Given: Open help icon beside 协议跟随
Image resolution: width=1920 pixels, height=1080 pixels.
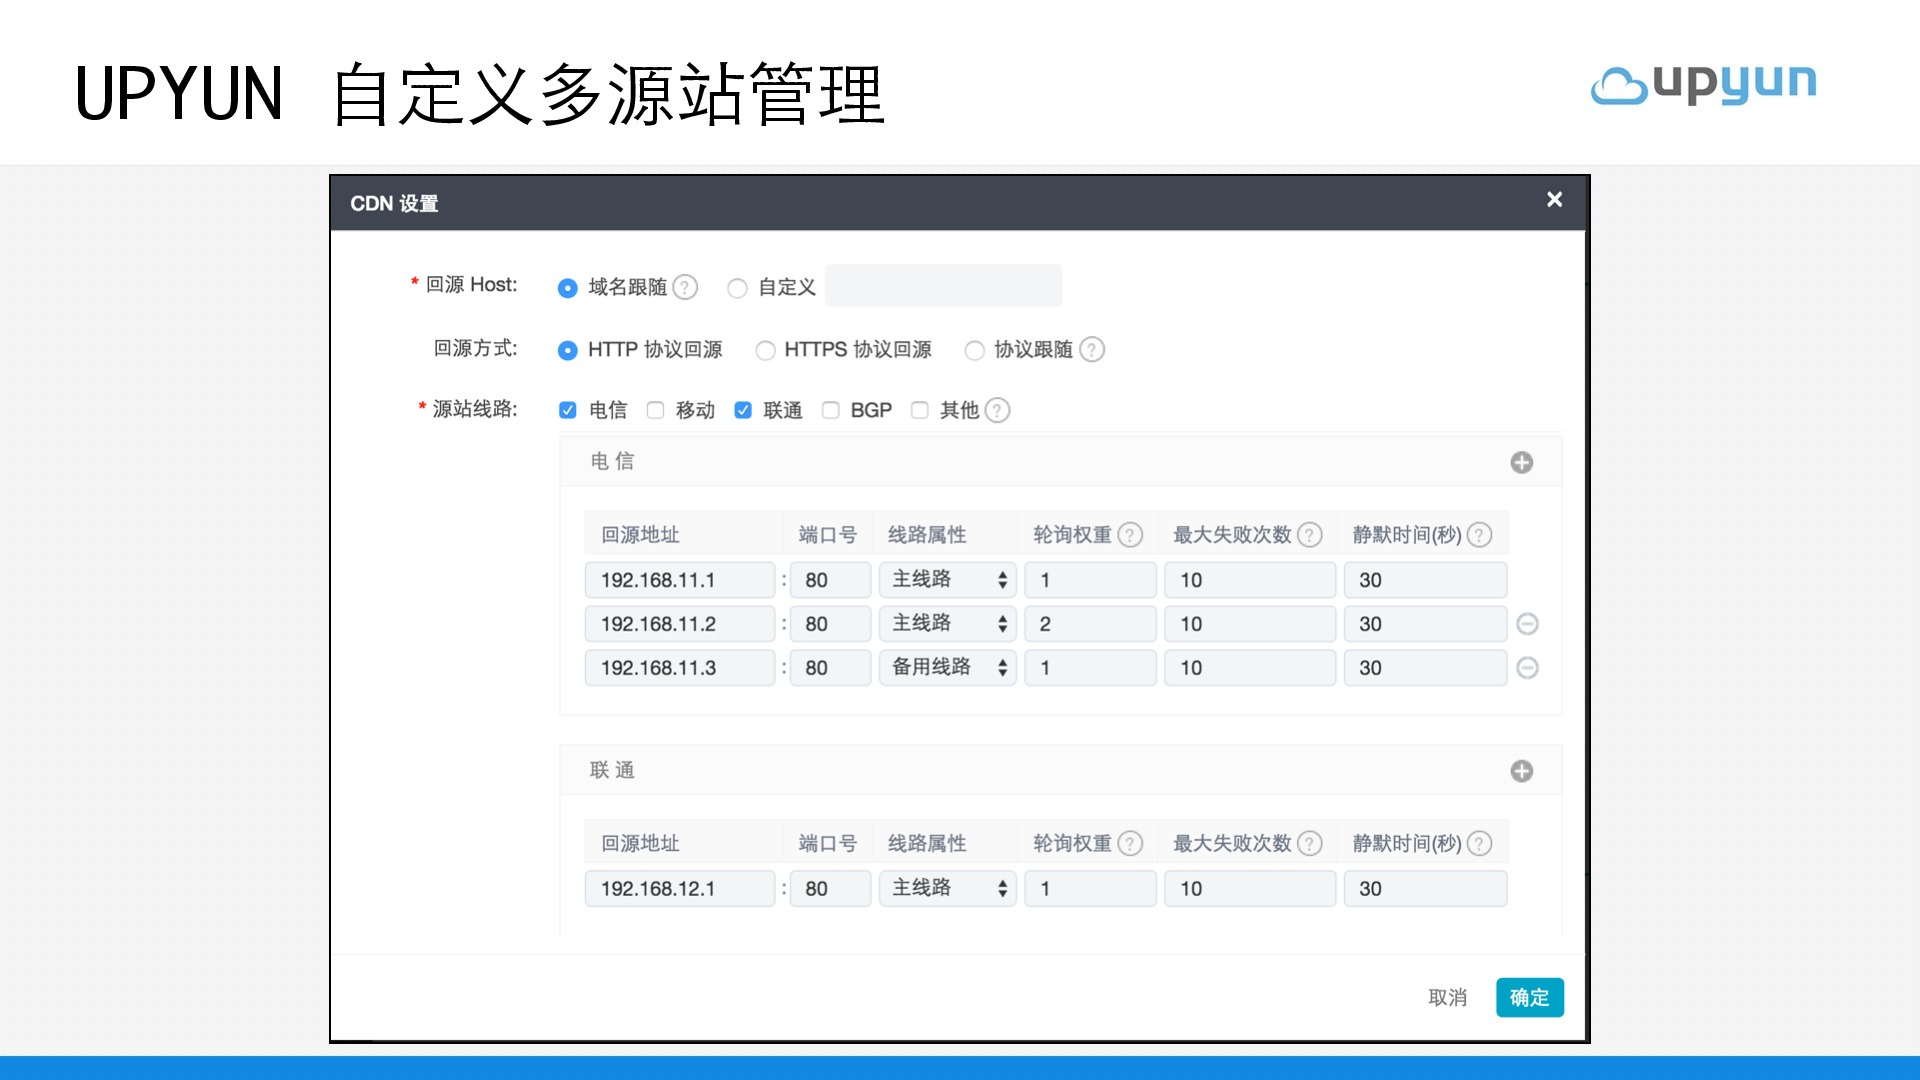Looking at the screenshot, I should (x=1093, y=350).
